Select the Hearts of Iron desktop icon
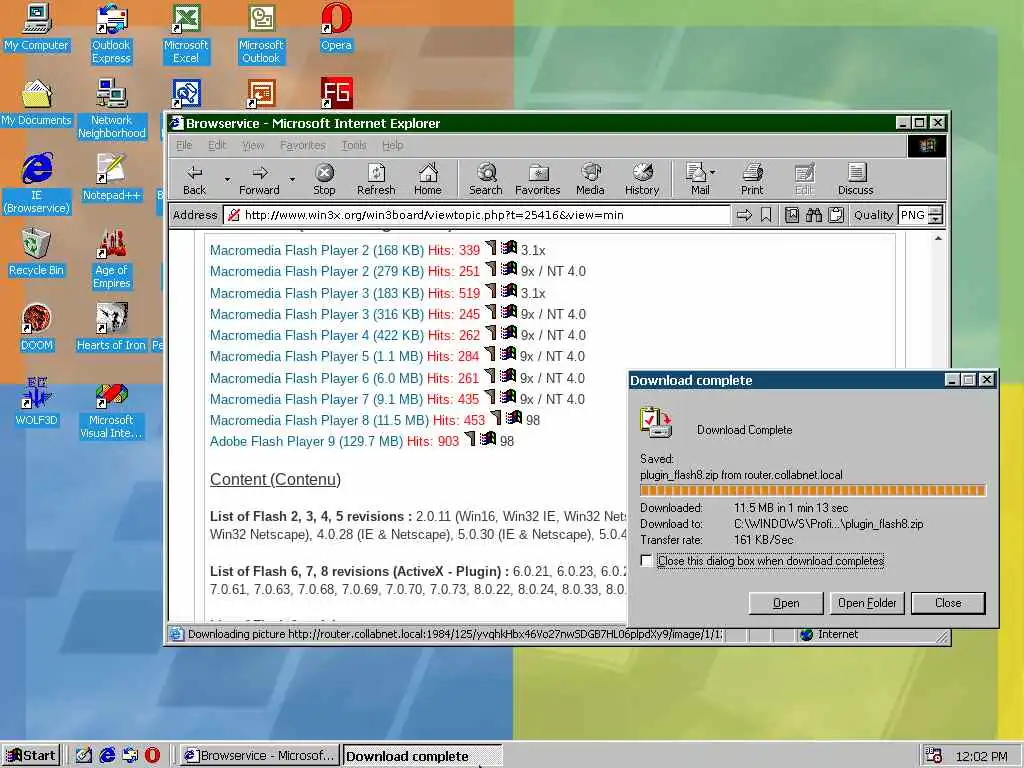Viewport: 1024px width, 768px height. [111, 327]
